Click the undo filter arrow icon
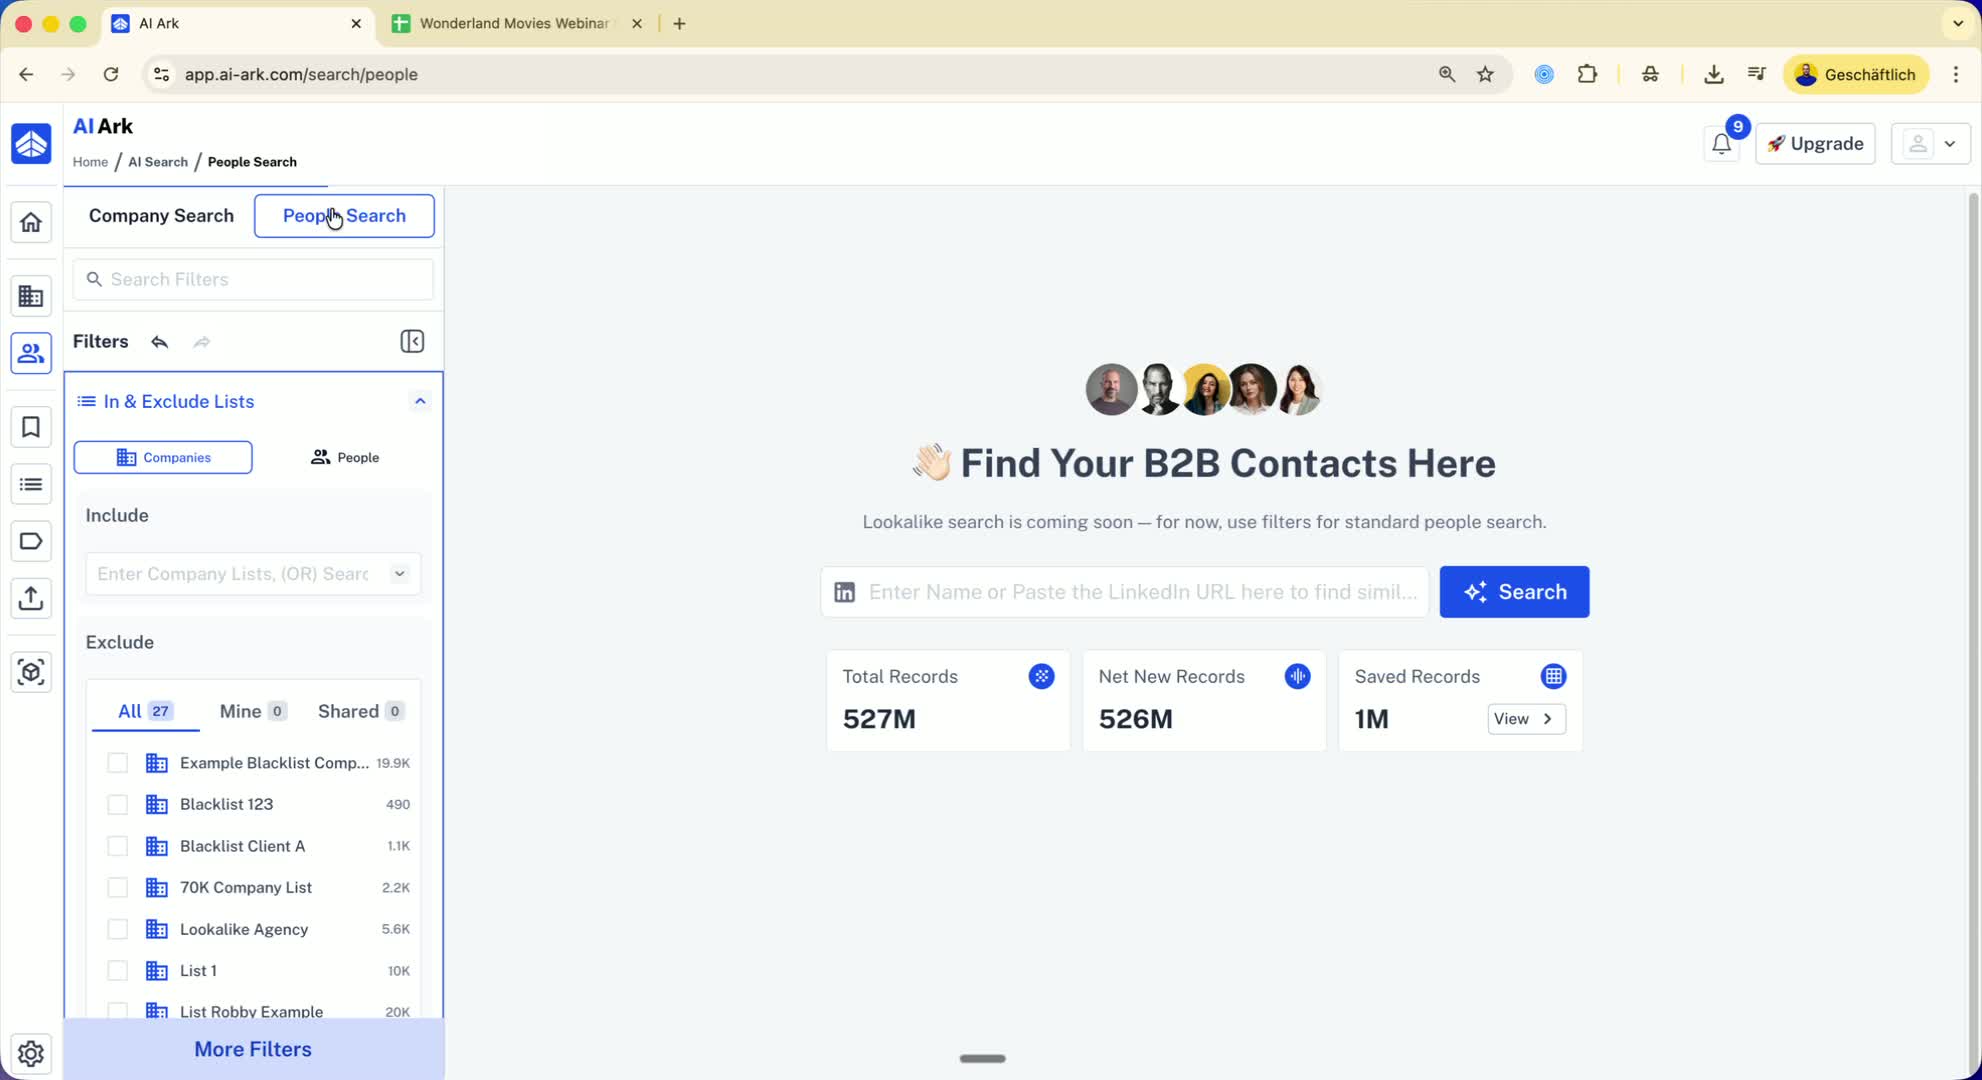 click(x=159, y=342)
